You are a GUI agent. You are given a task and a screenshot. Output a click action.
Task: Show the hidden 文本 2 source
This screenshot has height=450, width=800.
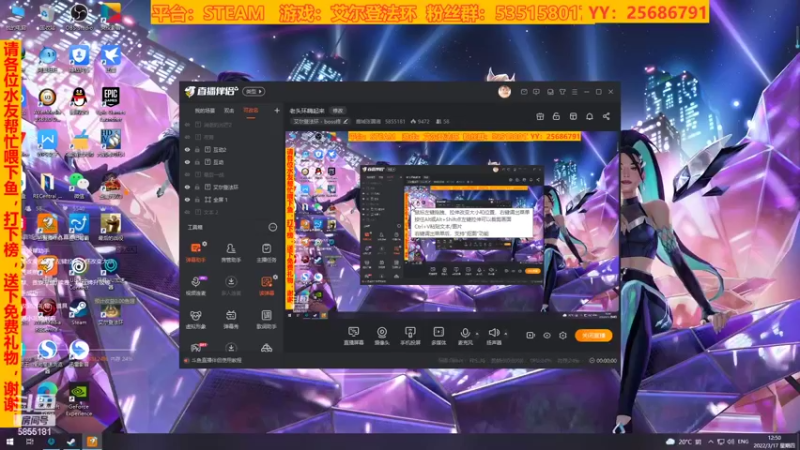[x=187, y=212]
